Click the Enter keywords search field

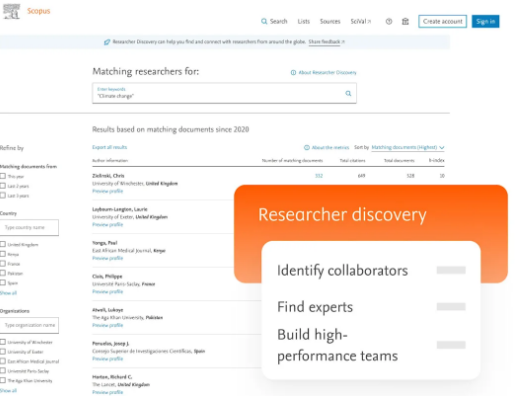pos(224,93)
